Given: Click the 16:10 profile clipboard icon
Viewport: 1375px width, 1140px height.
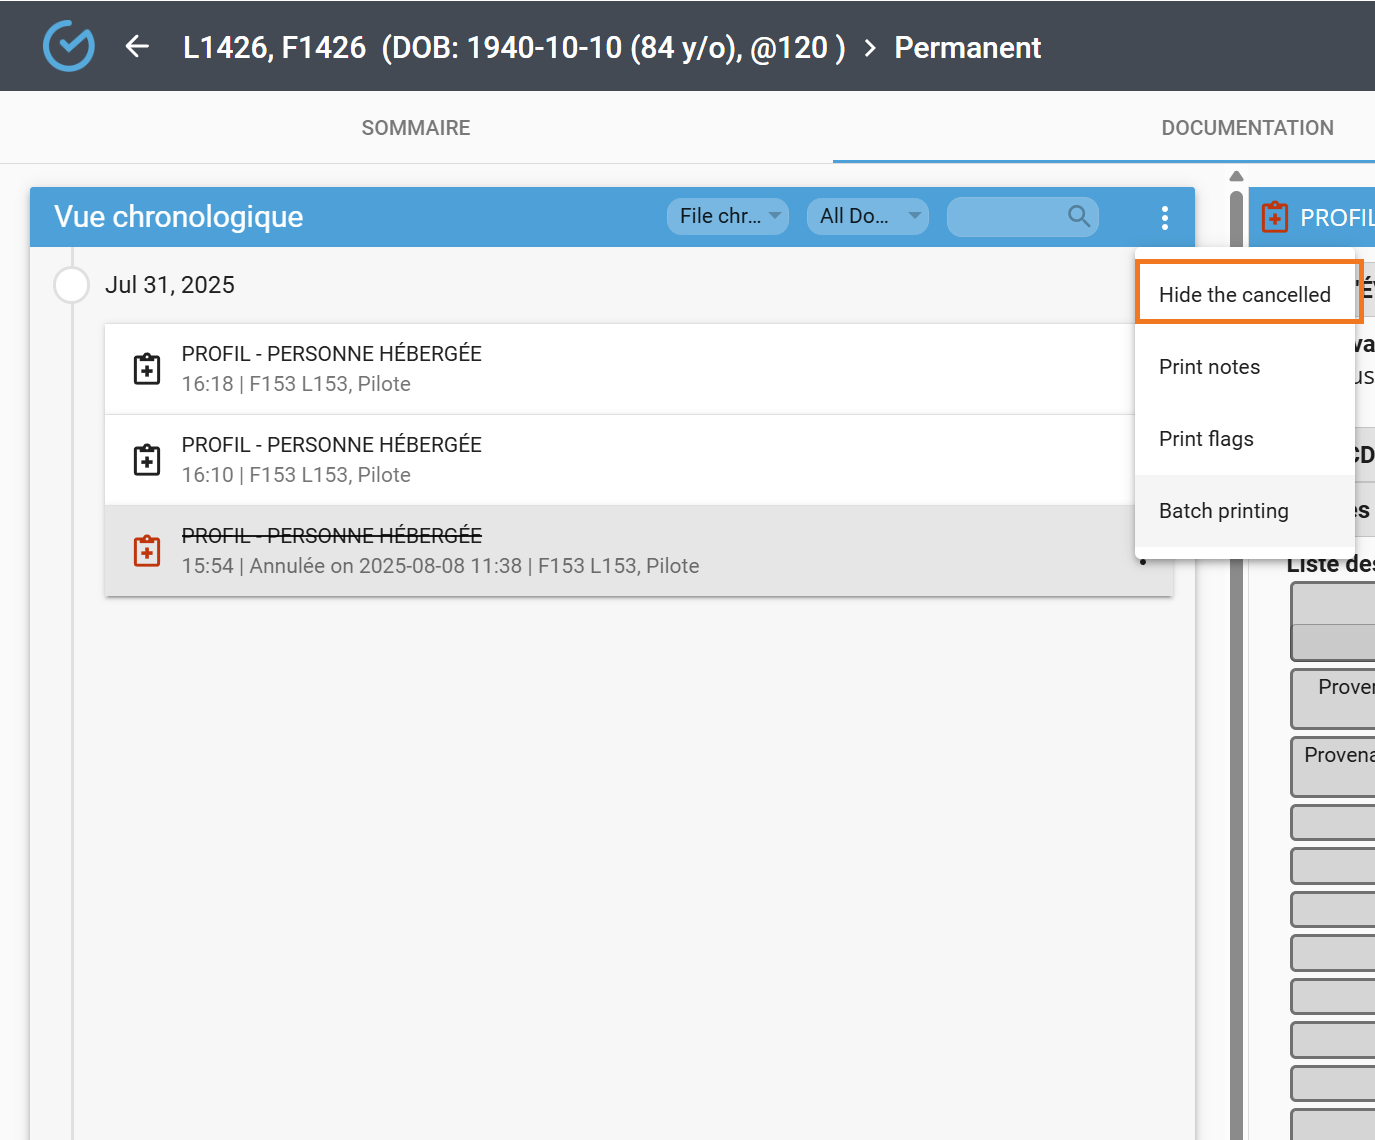Looking at the screenshot, I should [147, 460].
